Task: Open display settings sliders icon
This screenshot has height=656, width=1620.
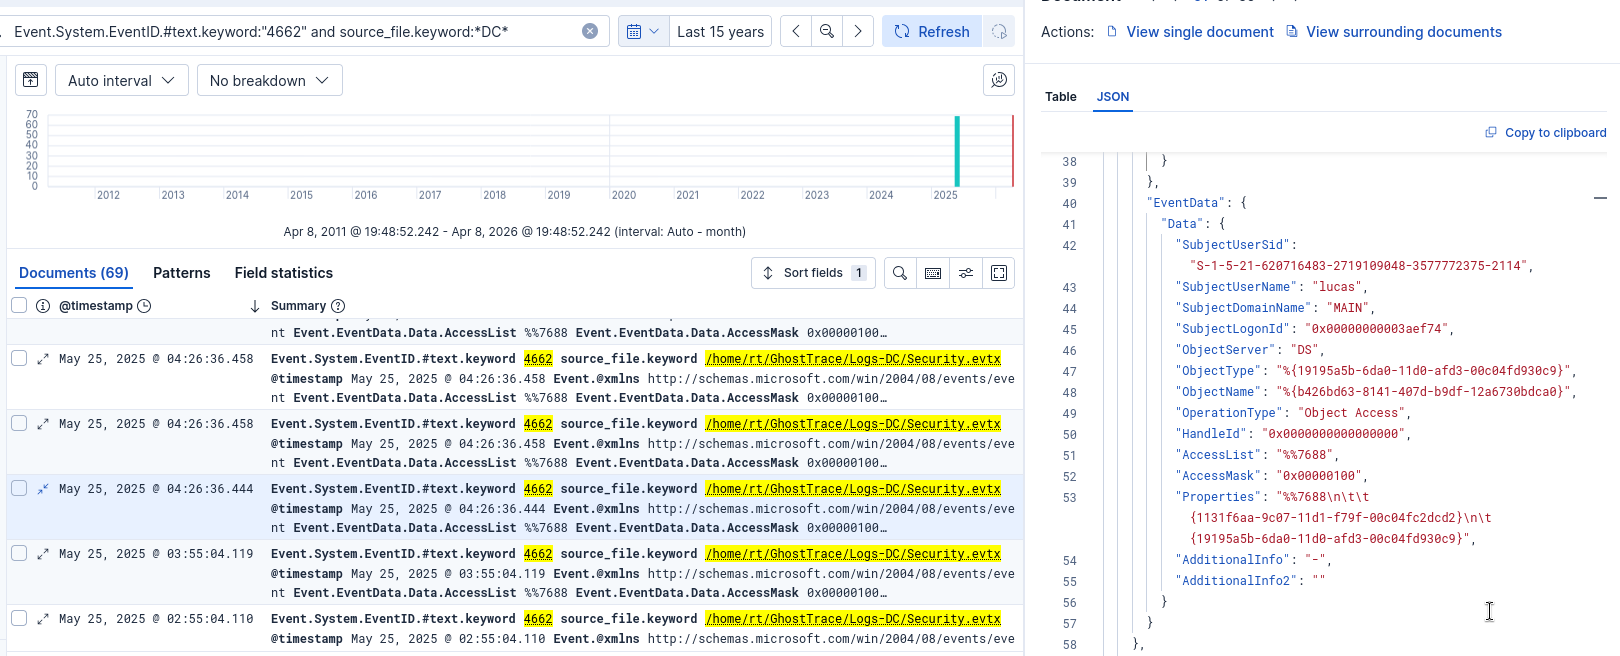Action: [x=966, y=273]
